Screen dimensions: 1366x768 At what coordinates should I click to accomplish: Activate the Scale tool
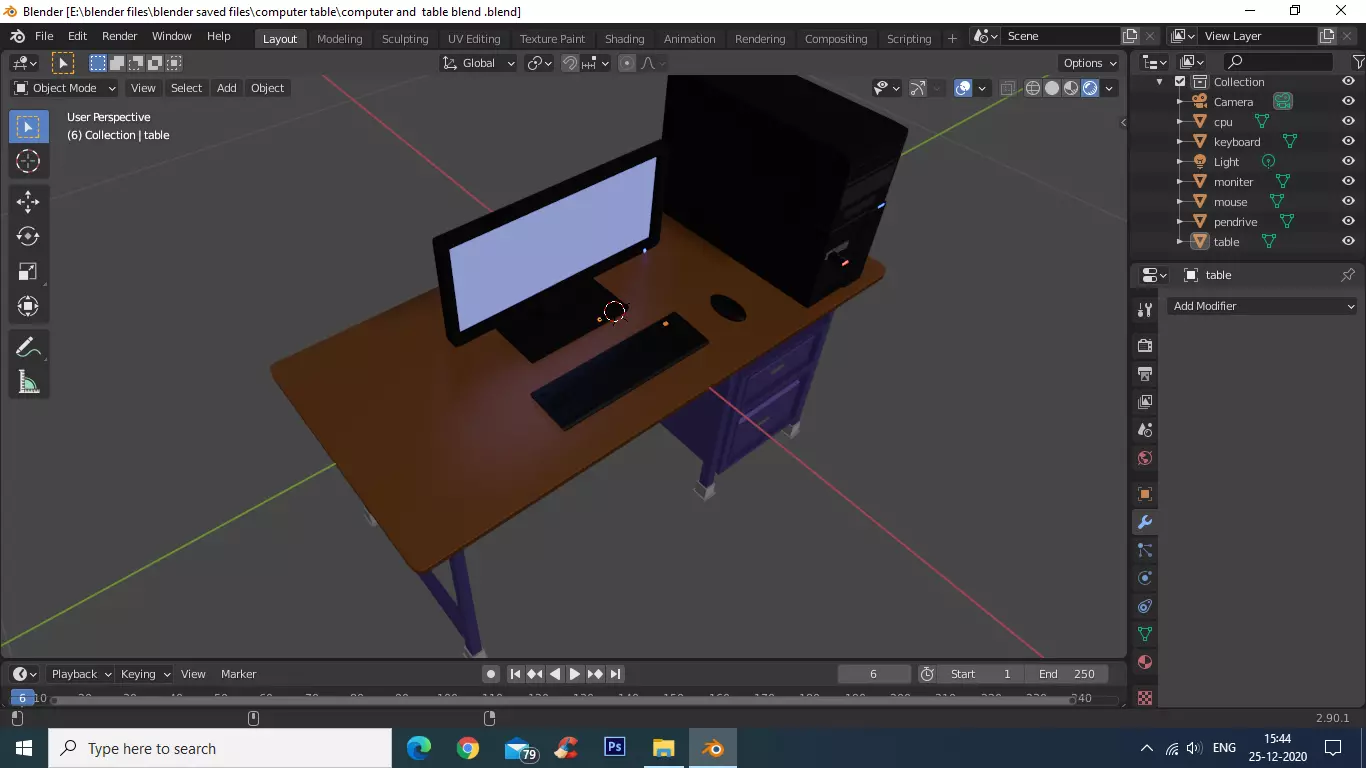pos(28,271)
